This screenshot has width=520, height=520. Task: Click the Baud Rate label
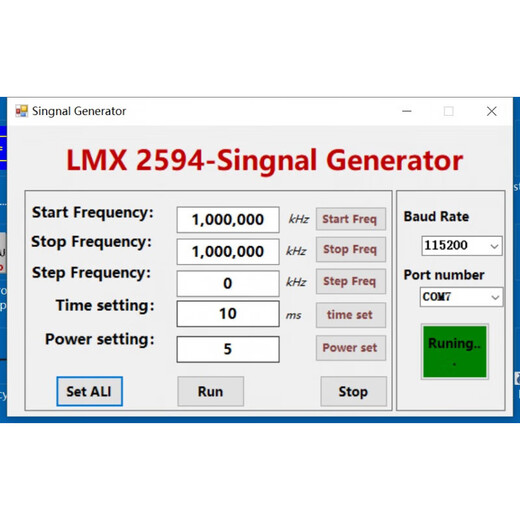click(x=436, y=217)
